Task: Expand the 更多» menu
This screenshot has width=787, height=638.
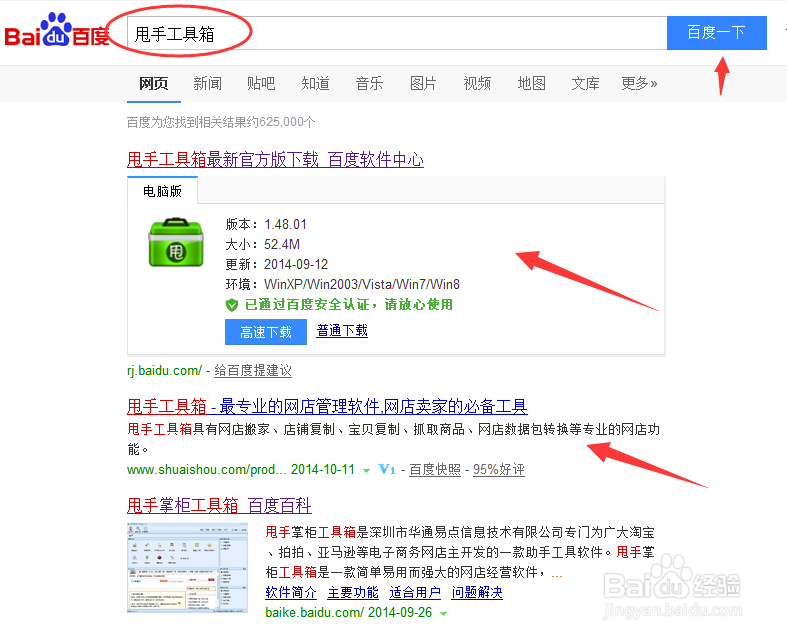Action: [x=639, y=83]
